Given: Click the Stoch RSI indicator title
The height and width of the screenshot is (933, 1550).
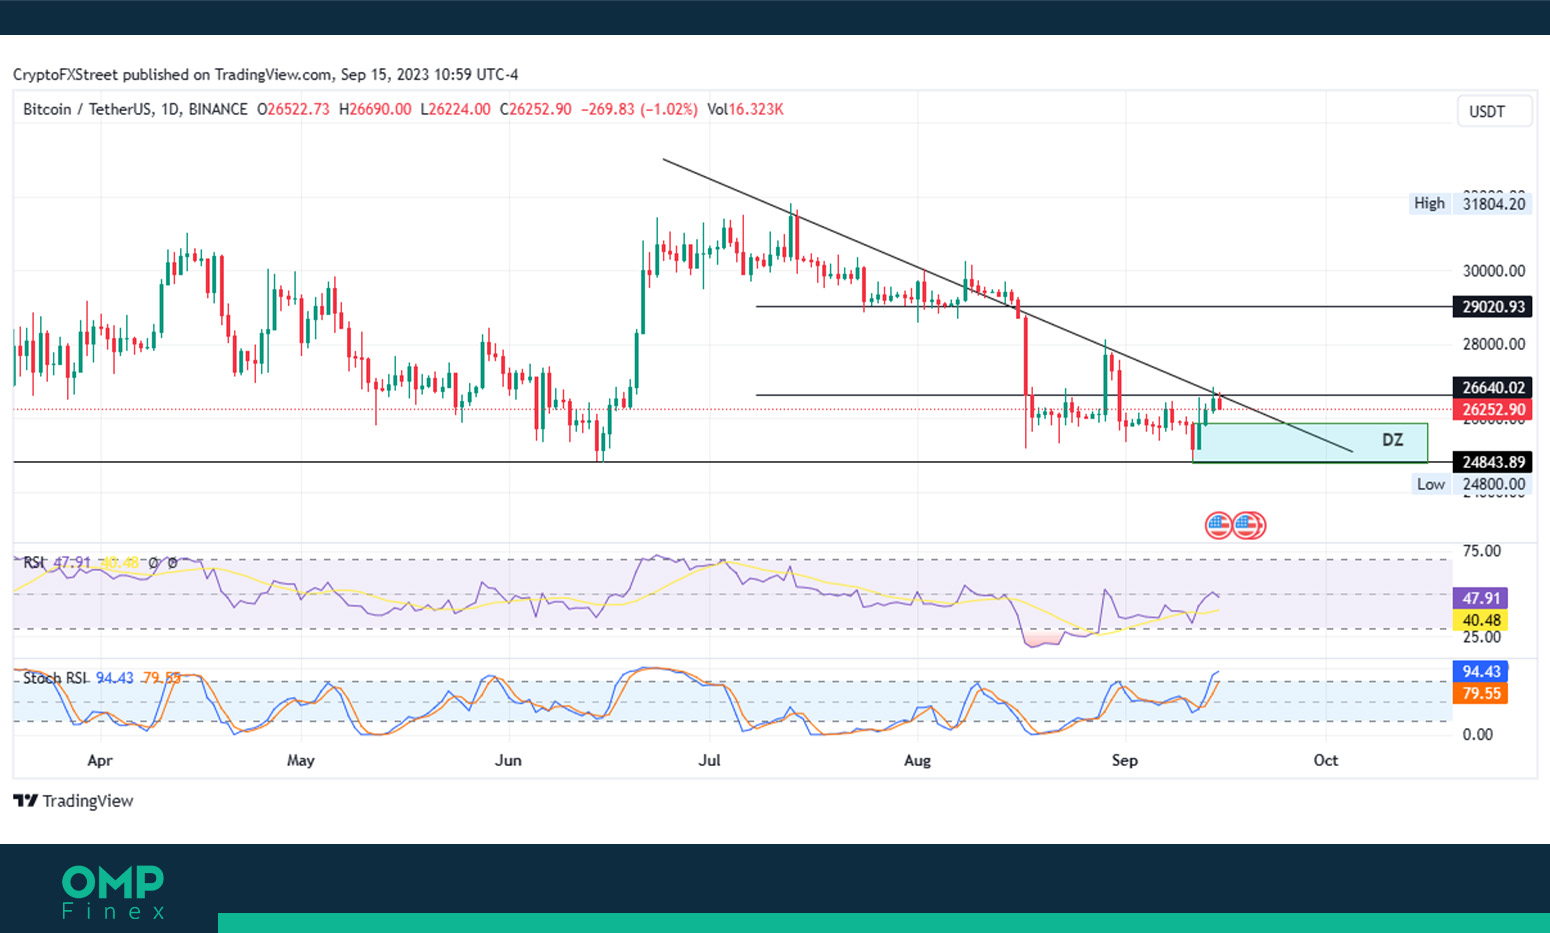Looking at the screenshot, I should (x=55, y=678).
